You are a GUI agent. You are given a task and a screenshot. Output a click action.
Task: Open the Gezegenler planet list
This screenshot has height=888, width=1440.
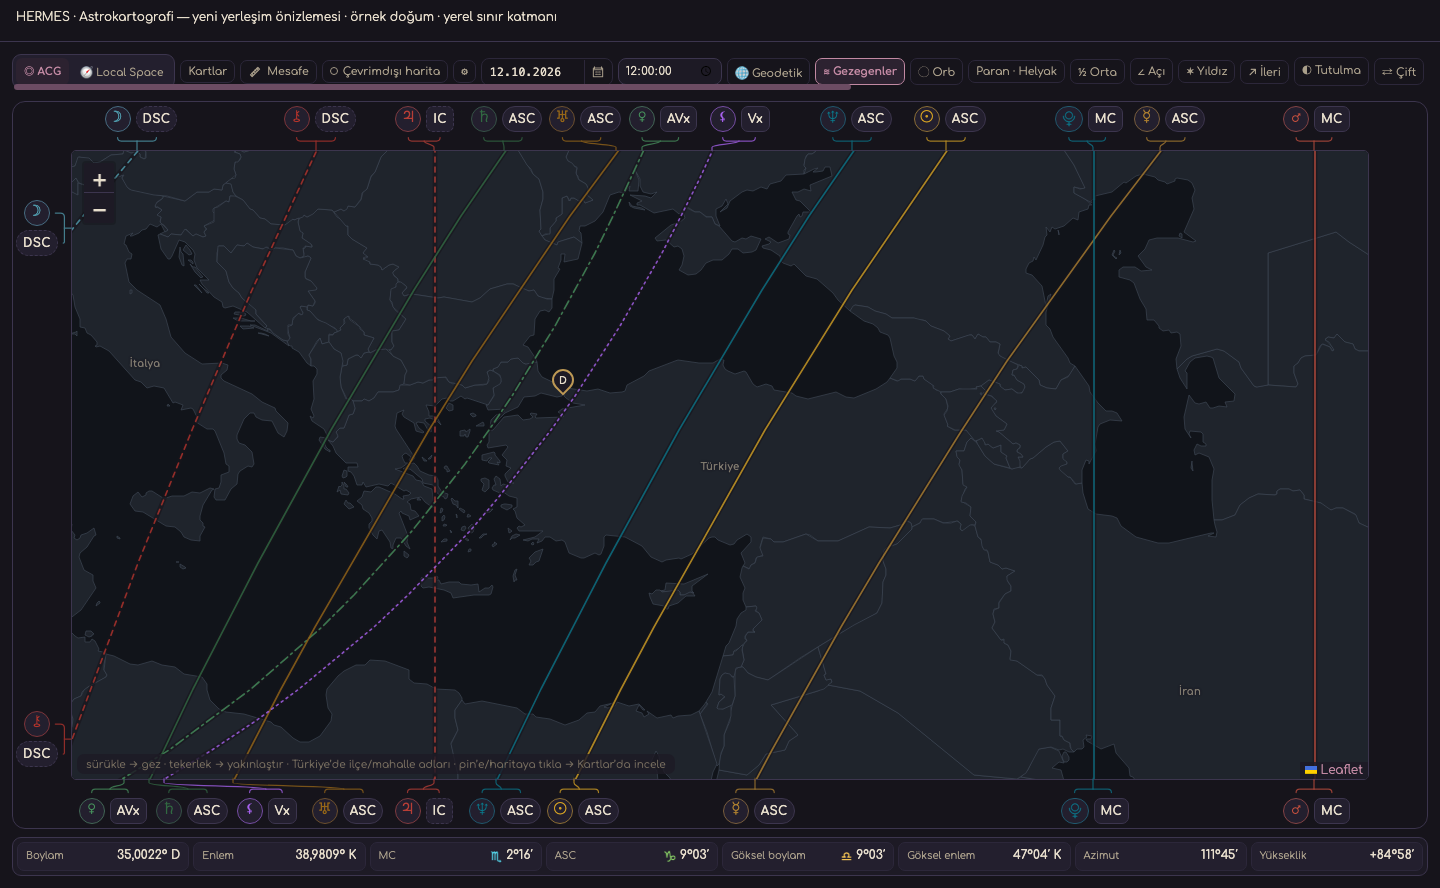860,72
